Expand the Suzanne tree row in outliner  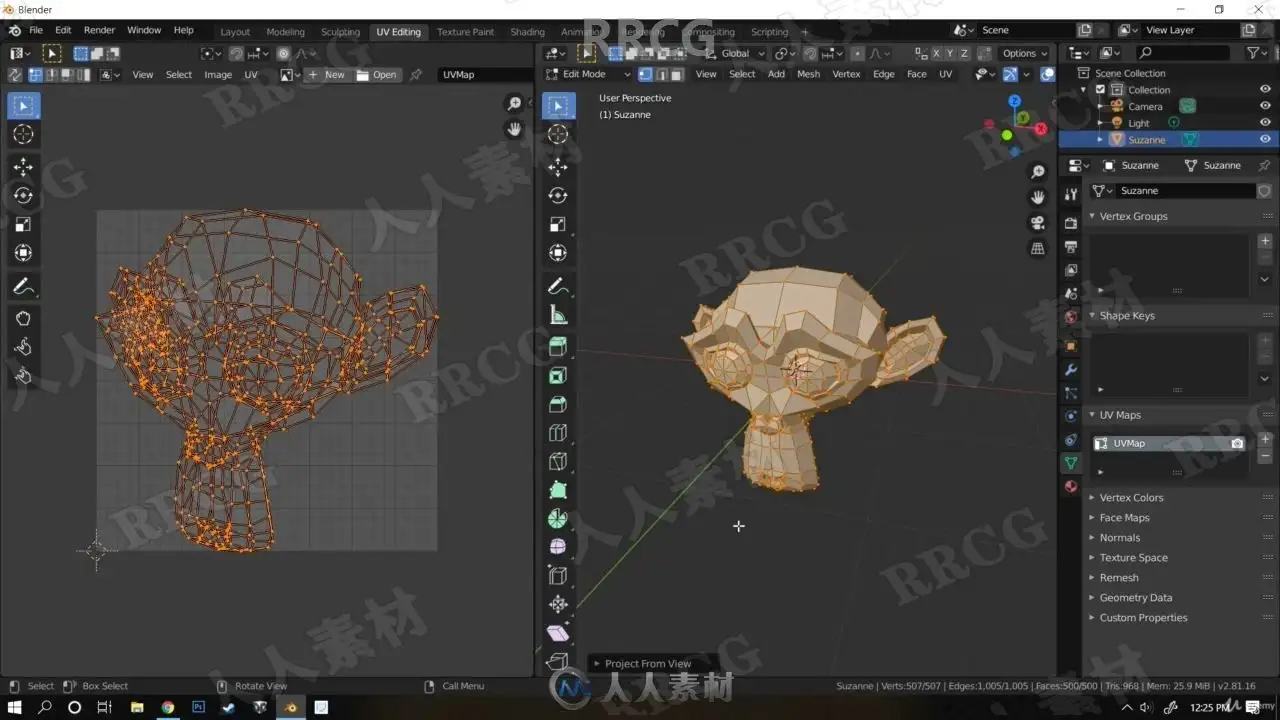[1100, 140]
